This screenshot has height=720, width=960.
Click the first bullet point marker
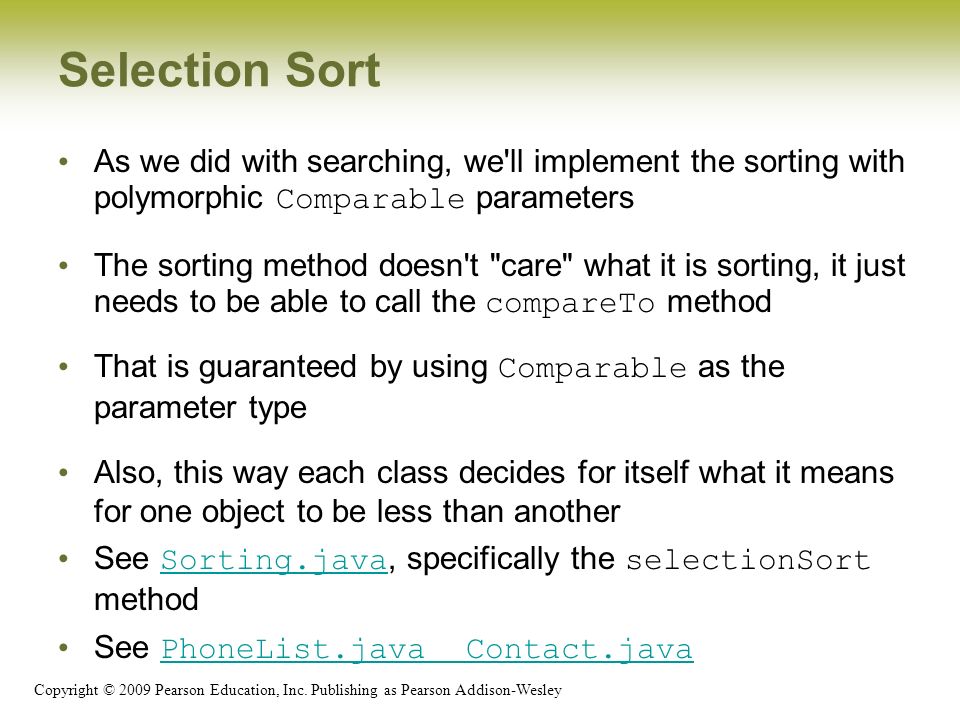tap(64, 162)
